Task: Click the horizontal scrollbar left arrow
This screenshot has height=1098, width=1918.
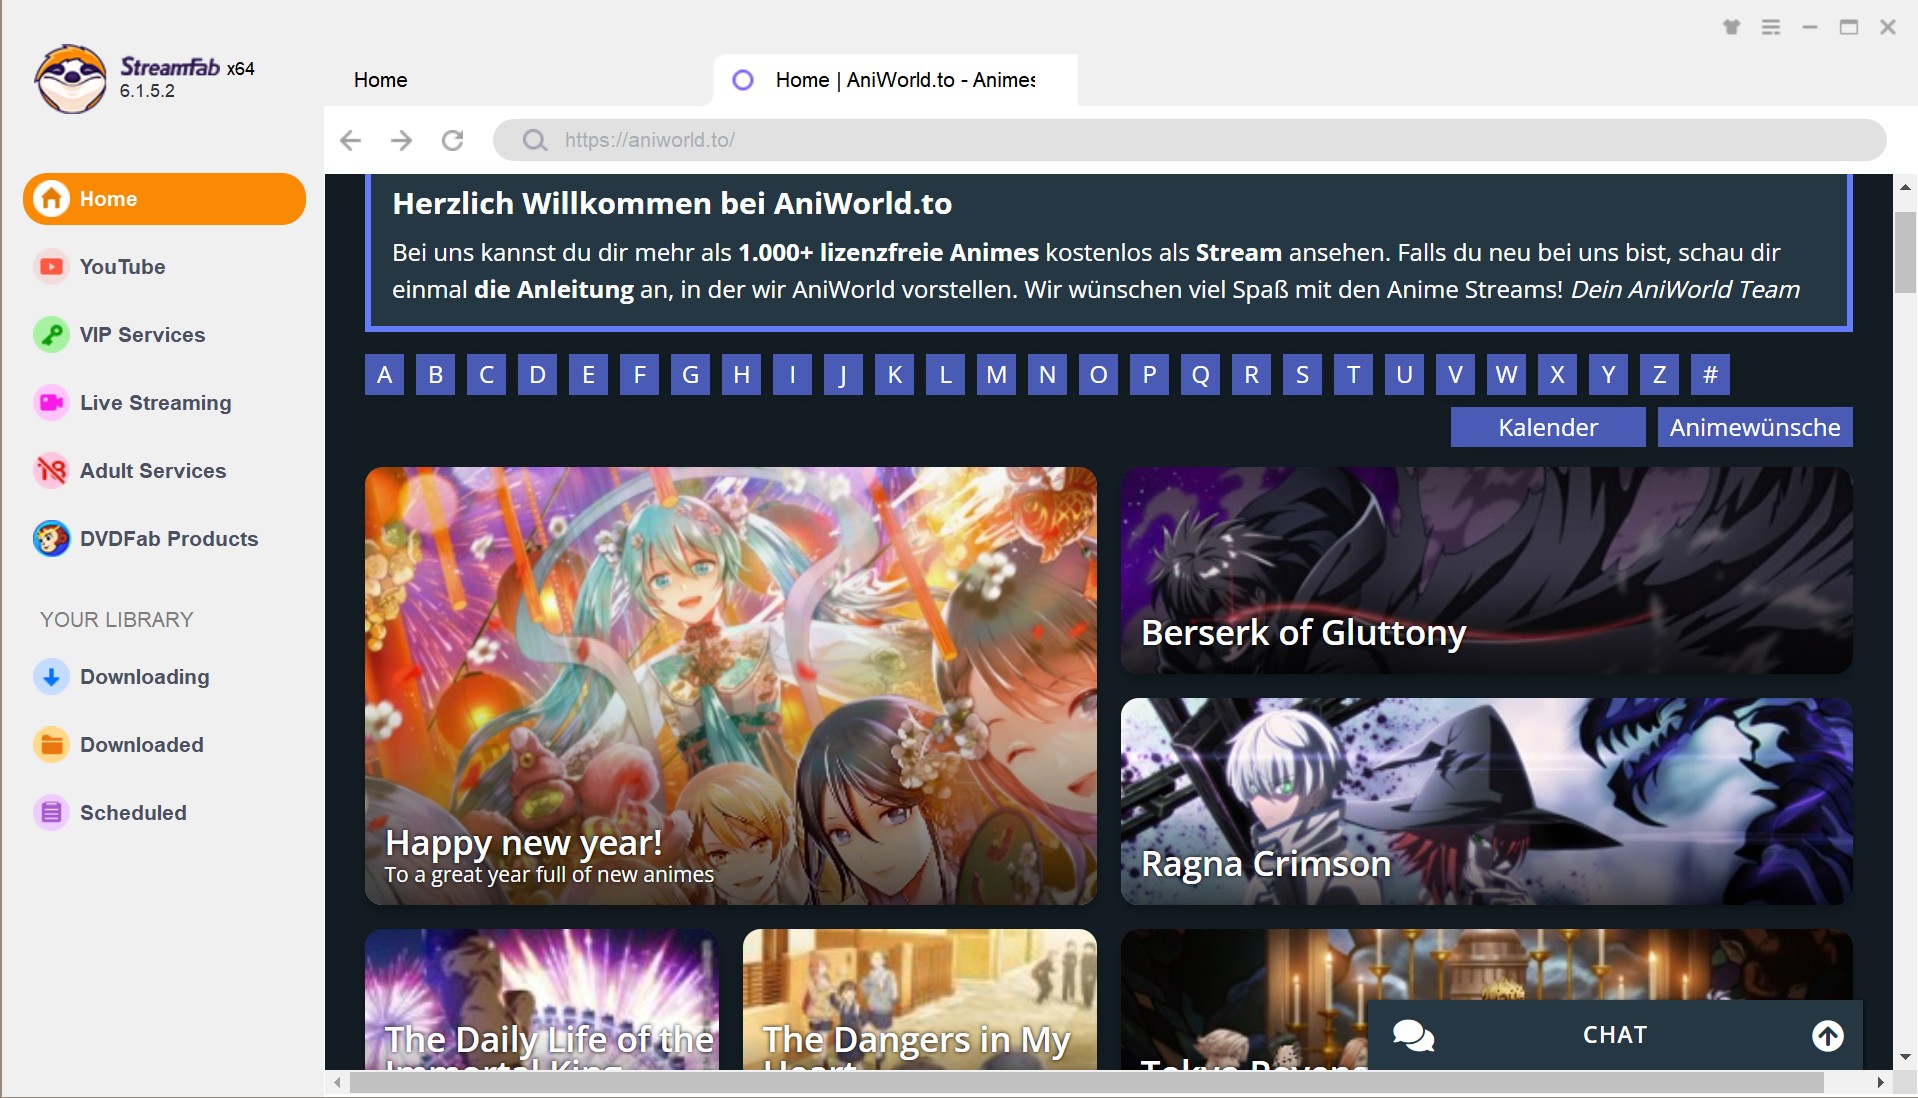Action: point(338,1083)
